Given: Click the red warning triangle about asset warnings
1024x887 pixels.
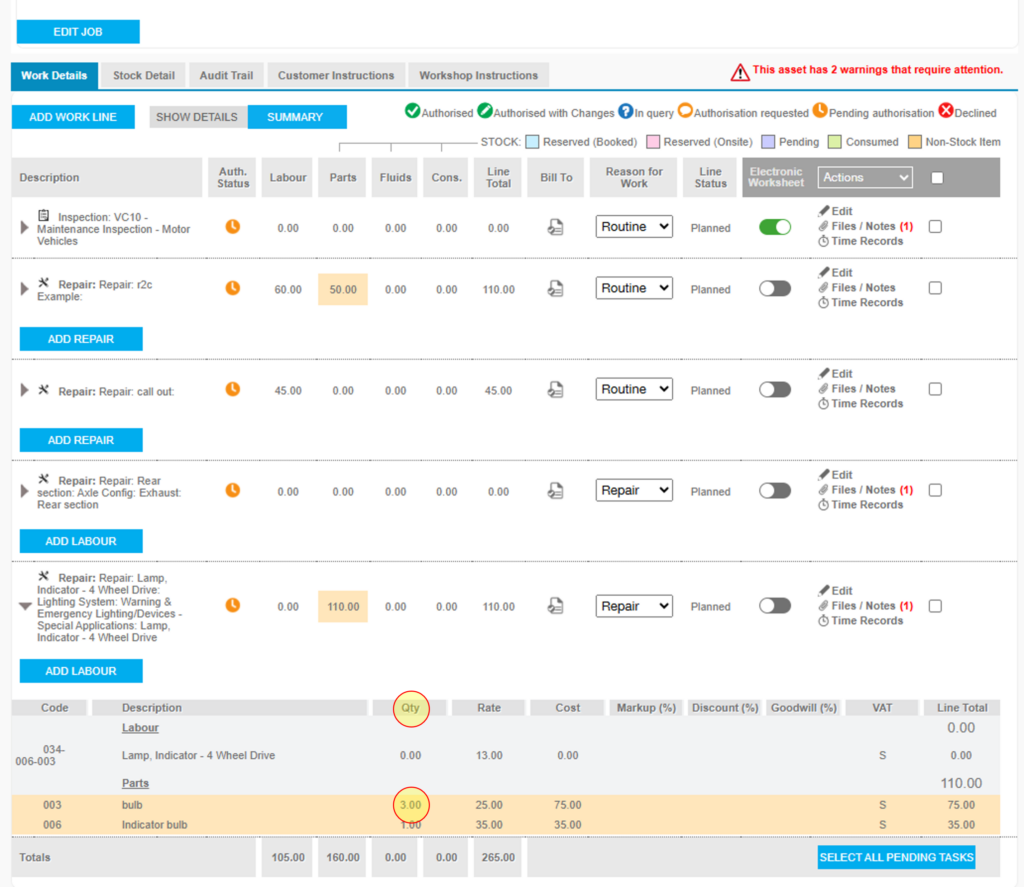Looking at the screenshot, I should [741, 71].
